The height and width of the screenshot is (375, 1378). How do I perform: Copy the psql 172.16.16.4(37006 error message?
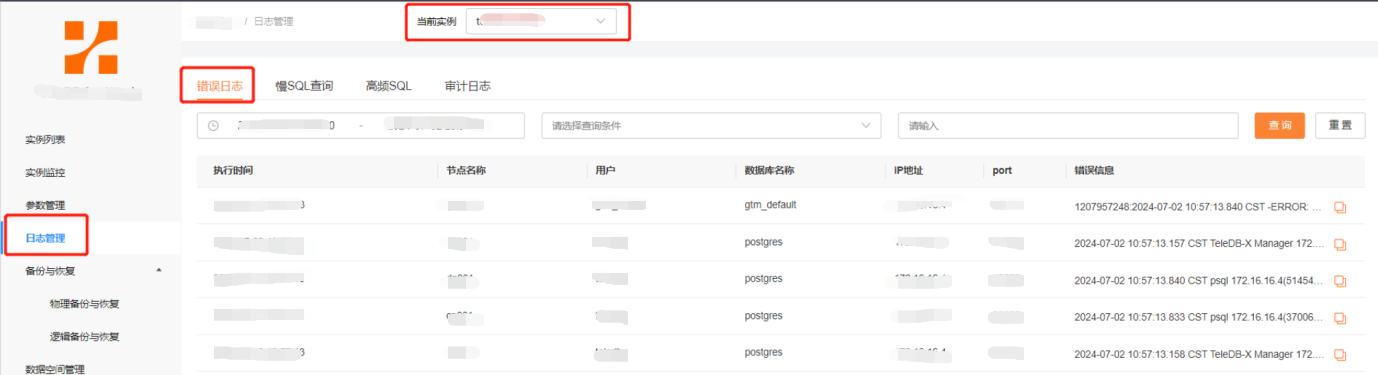[1340, 318]
